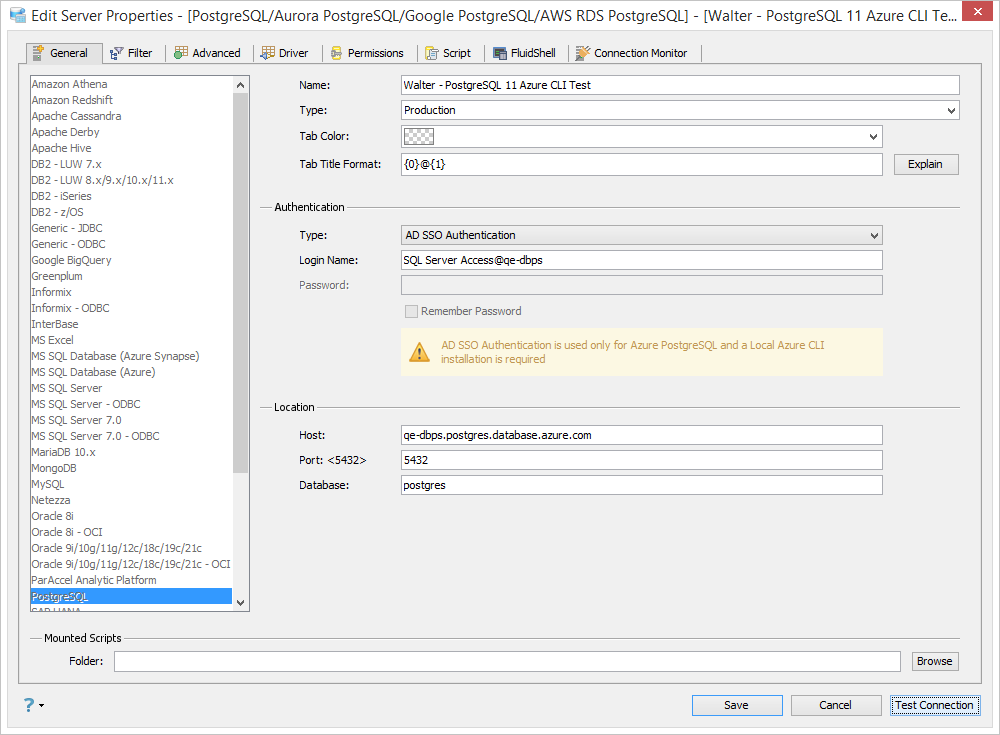
Task: Toggle the Remember Password checkbox
Action: click(411, 311)
